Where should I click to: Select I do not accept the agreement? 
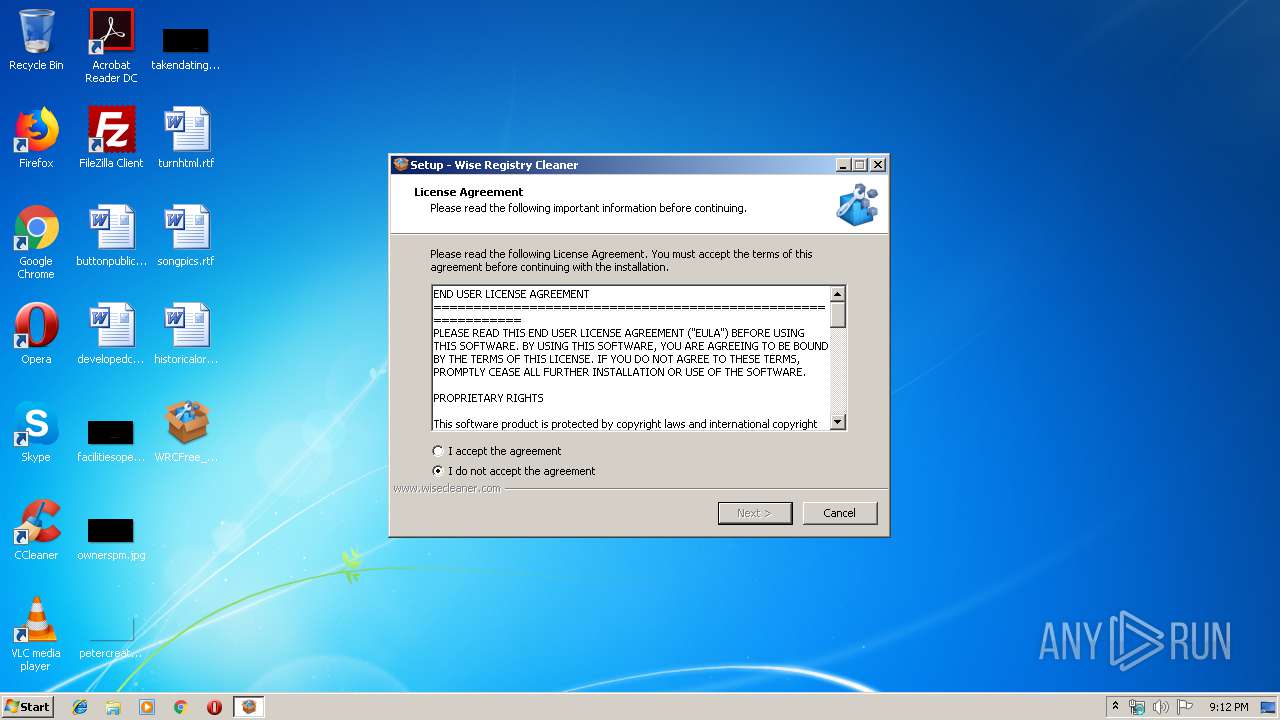(x=514, y=471)
